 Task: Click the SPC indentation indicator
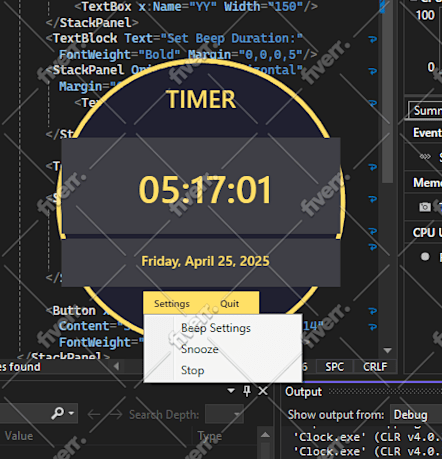[334, 367]
